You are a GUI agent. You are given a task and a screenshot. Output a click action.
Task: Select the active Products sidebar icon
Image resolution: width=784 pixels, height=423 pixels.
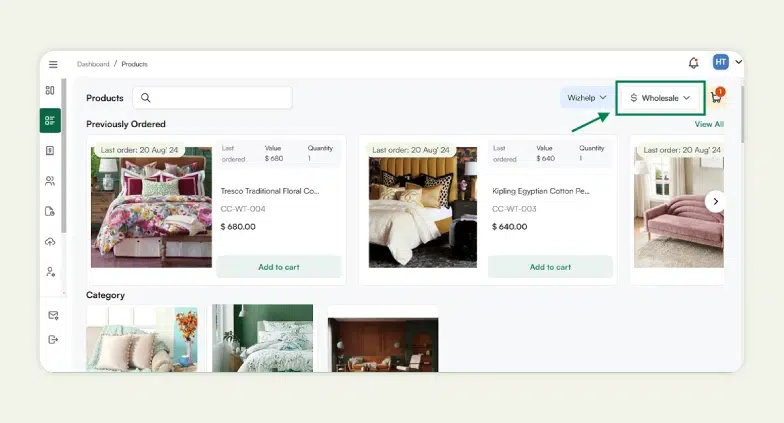(x=50, y=121)
